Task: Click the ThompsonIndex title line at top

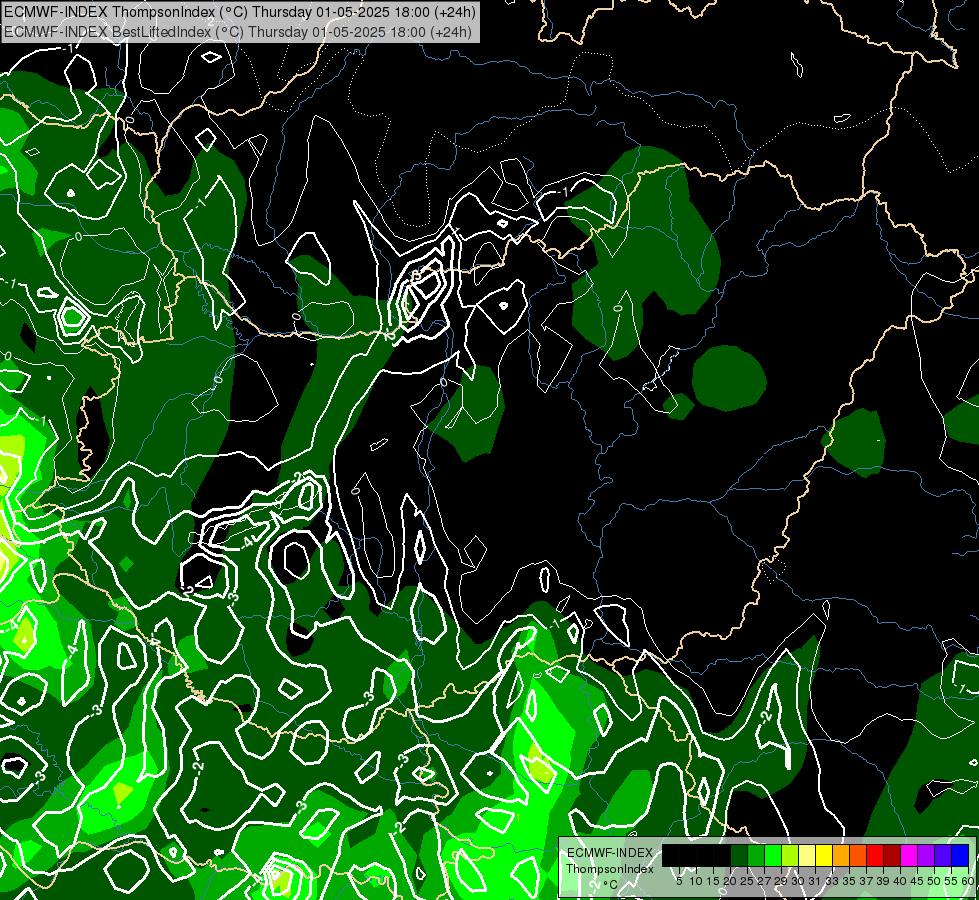Action: point(239,11)
